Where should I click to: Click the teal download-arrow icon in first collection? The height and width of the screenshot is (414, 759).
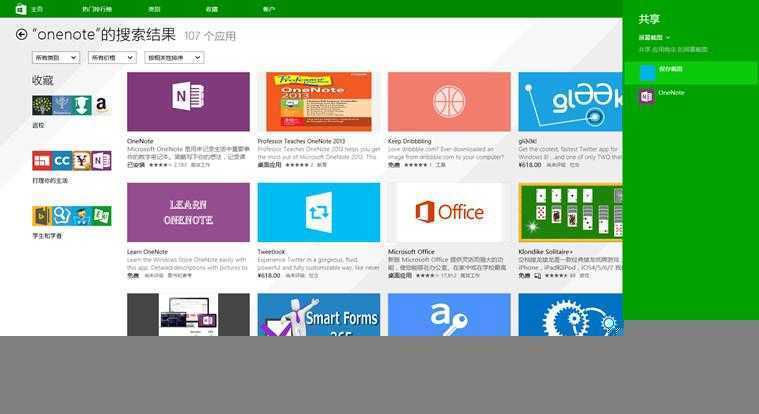point(81,105)
